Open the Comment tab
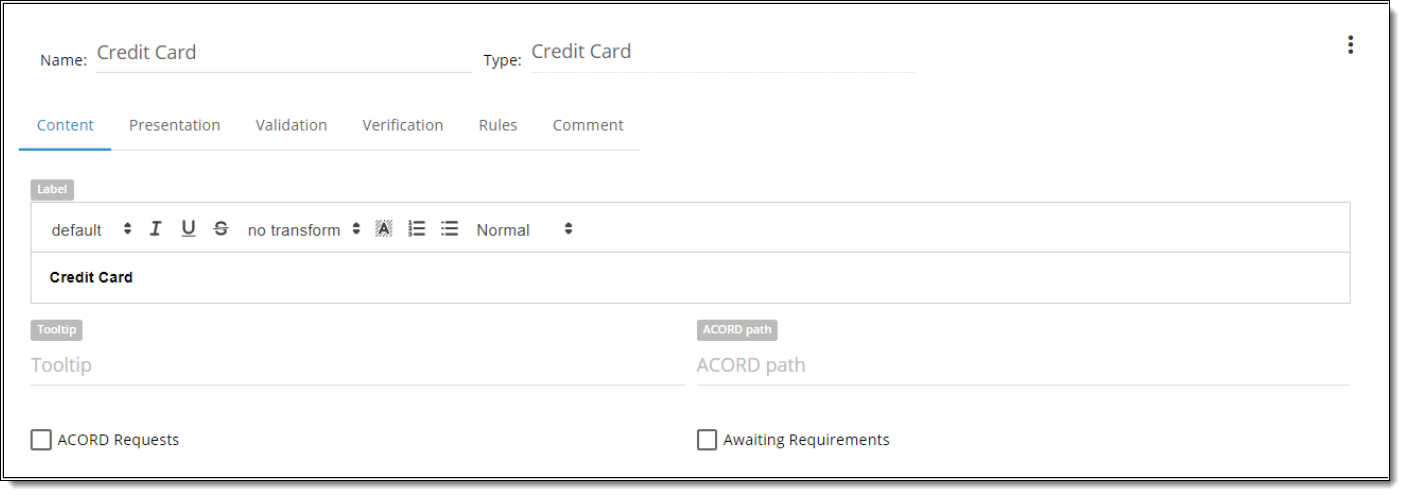Image resolution: width=1405 pixels, height=496 pixels. pos(588,125)
